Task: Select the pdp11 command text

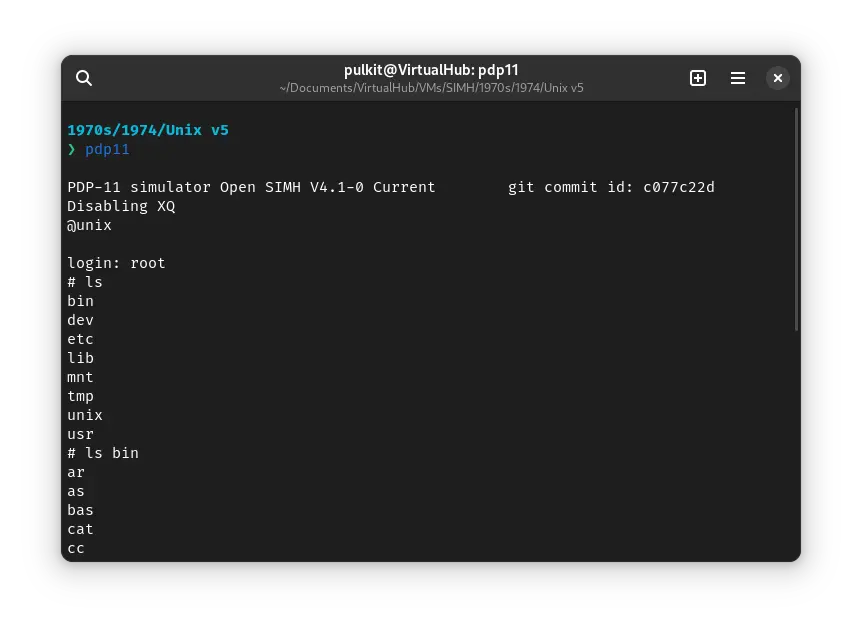Action: [107, 149]
